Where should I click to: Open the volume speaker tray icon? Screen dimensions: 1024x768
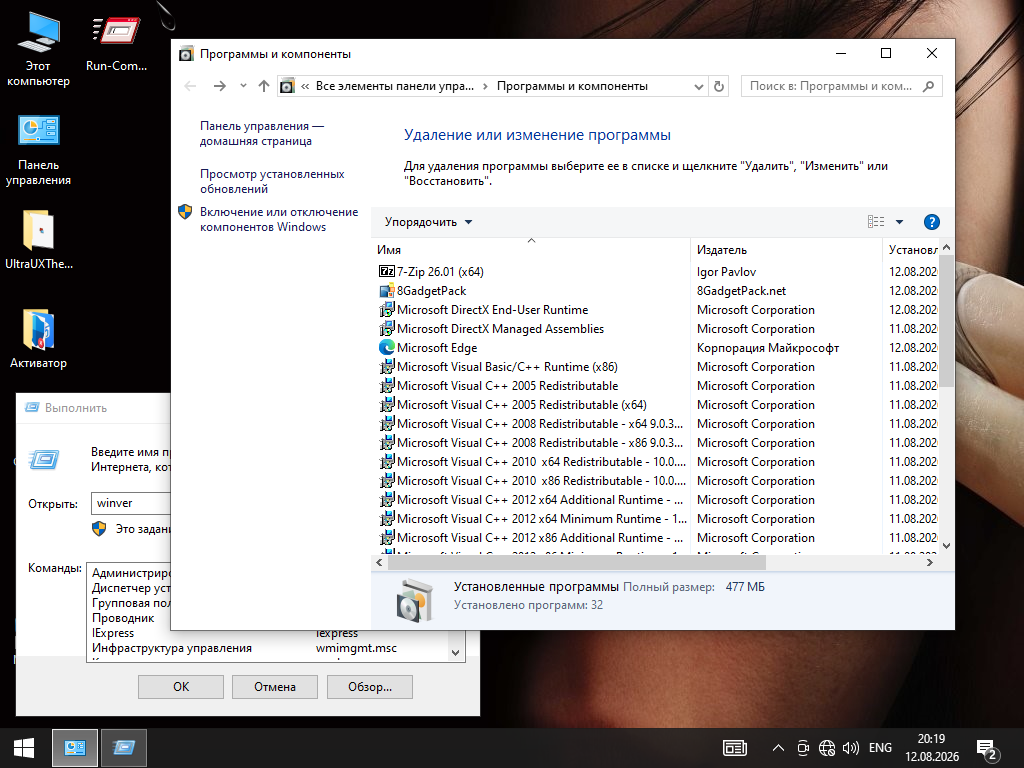[x=851, y=748]
